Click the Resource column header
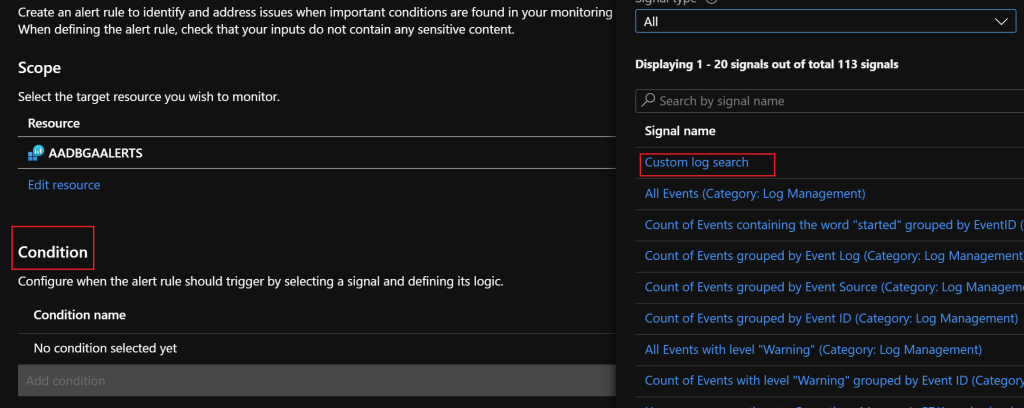Screen dimensions: 1024x408 point(54,123)
